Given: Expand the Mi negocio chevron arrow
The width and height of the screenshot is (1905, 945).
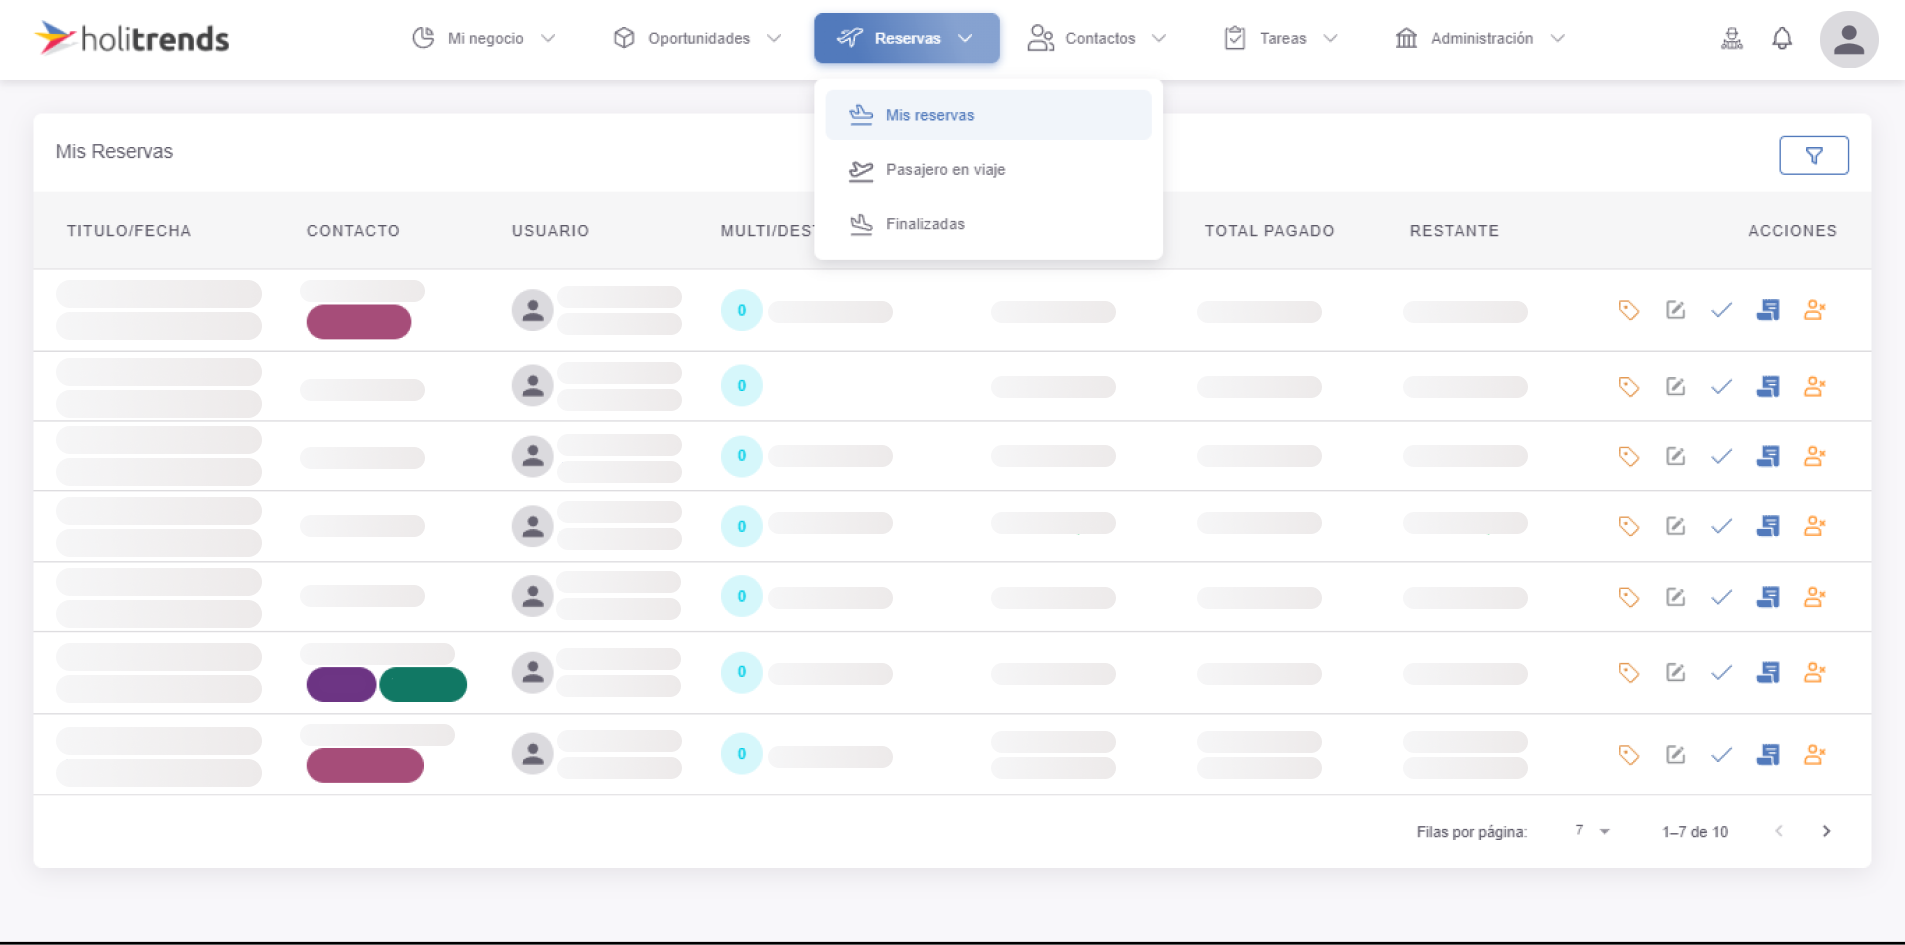Looking at the screenshot, I should point(548,38).
